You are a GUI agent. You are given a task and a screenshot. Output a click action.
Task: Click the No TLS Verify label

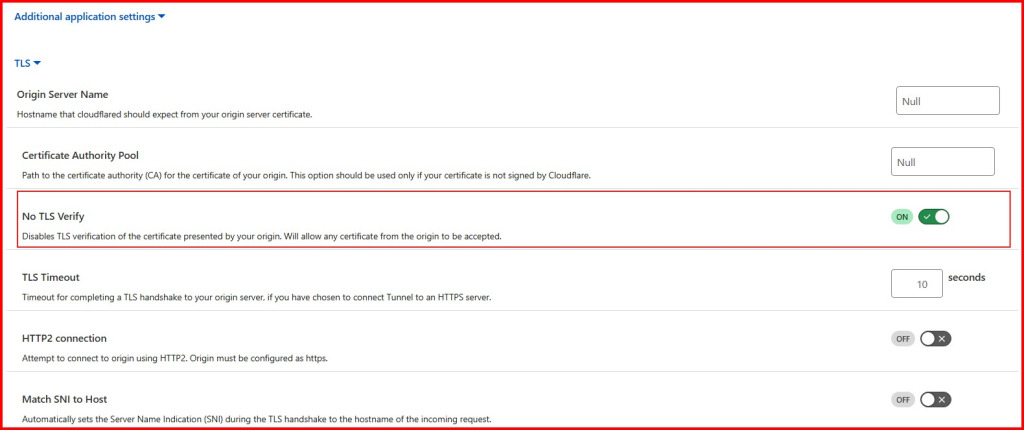(58, 216)
